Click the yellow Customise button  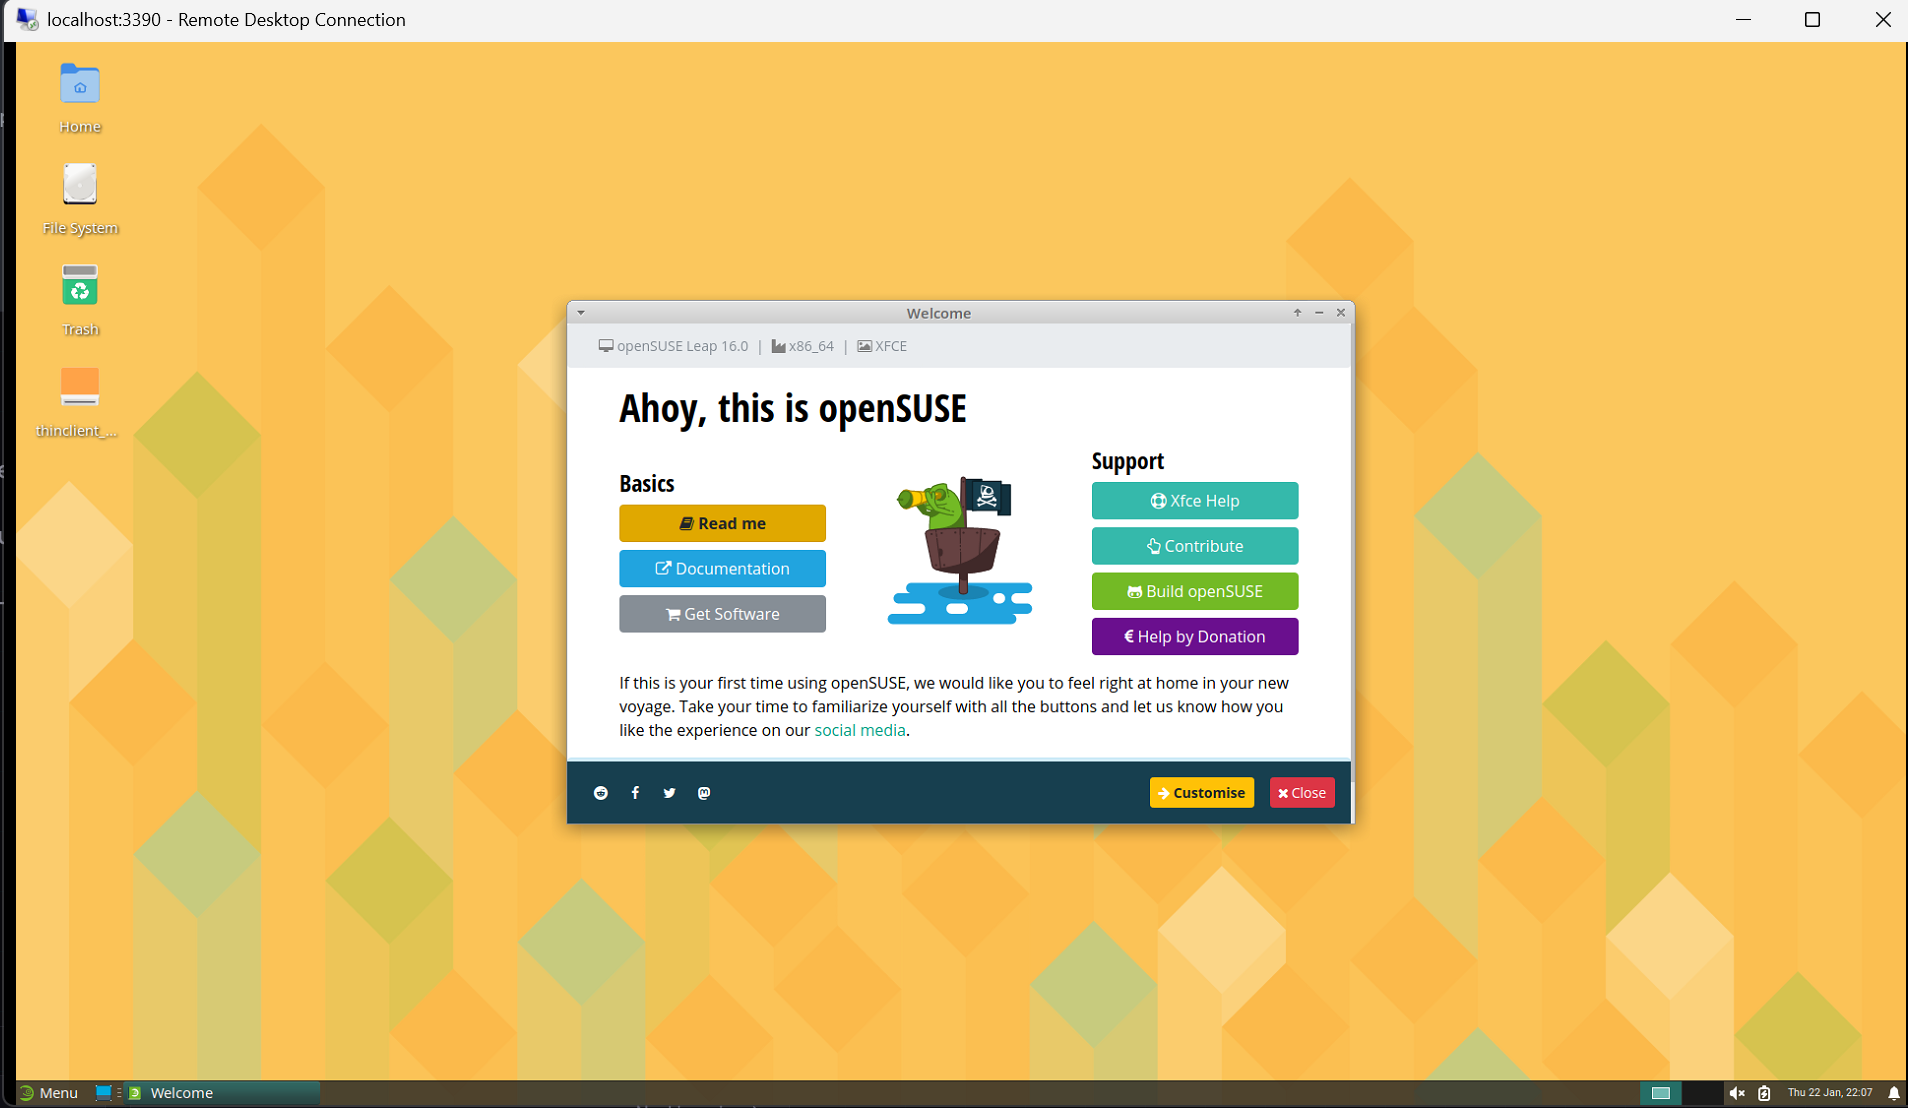coord(1201,793)
